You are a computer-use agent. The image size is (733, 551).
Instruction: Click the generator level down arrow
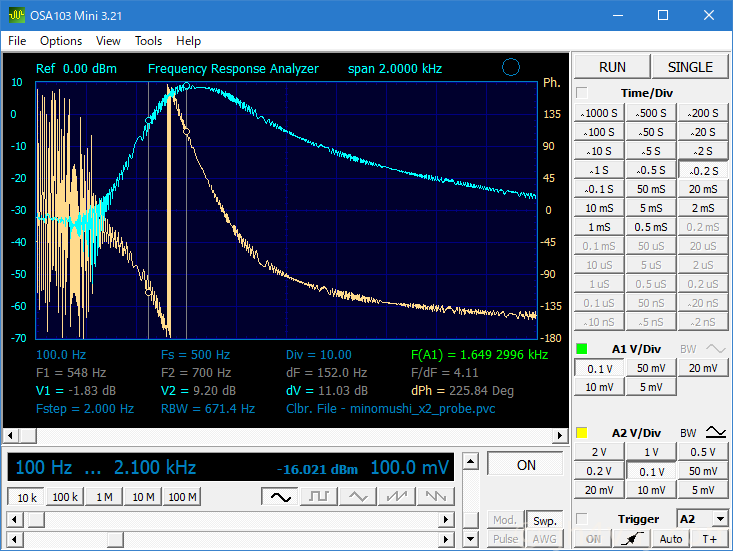[x=470, y=539]
